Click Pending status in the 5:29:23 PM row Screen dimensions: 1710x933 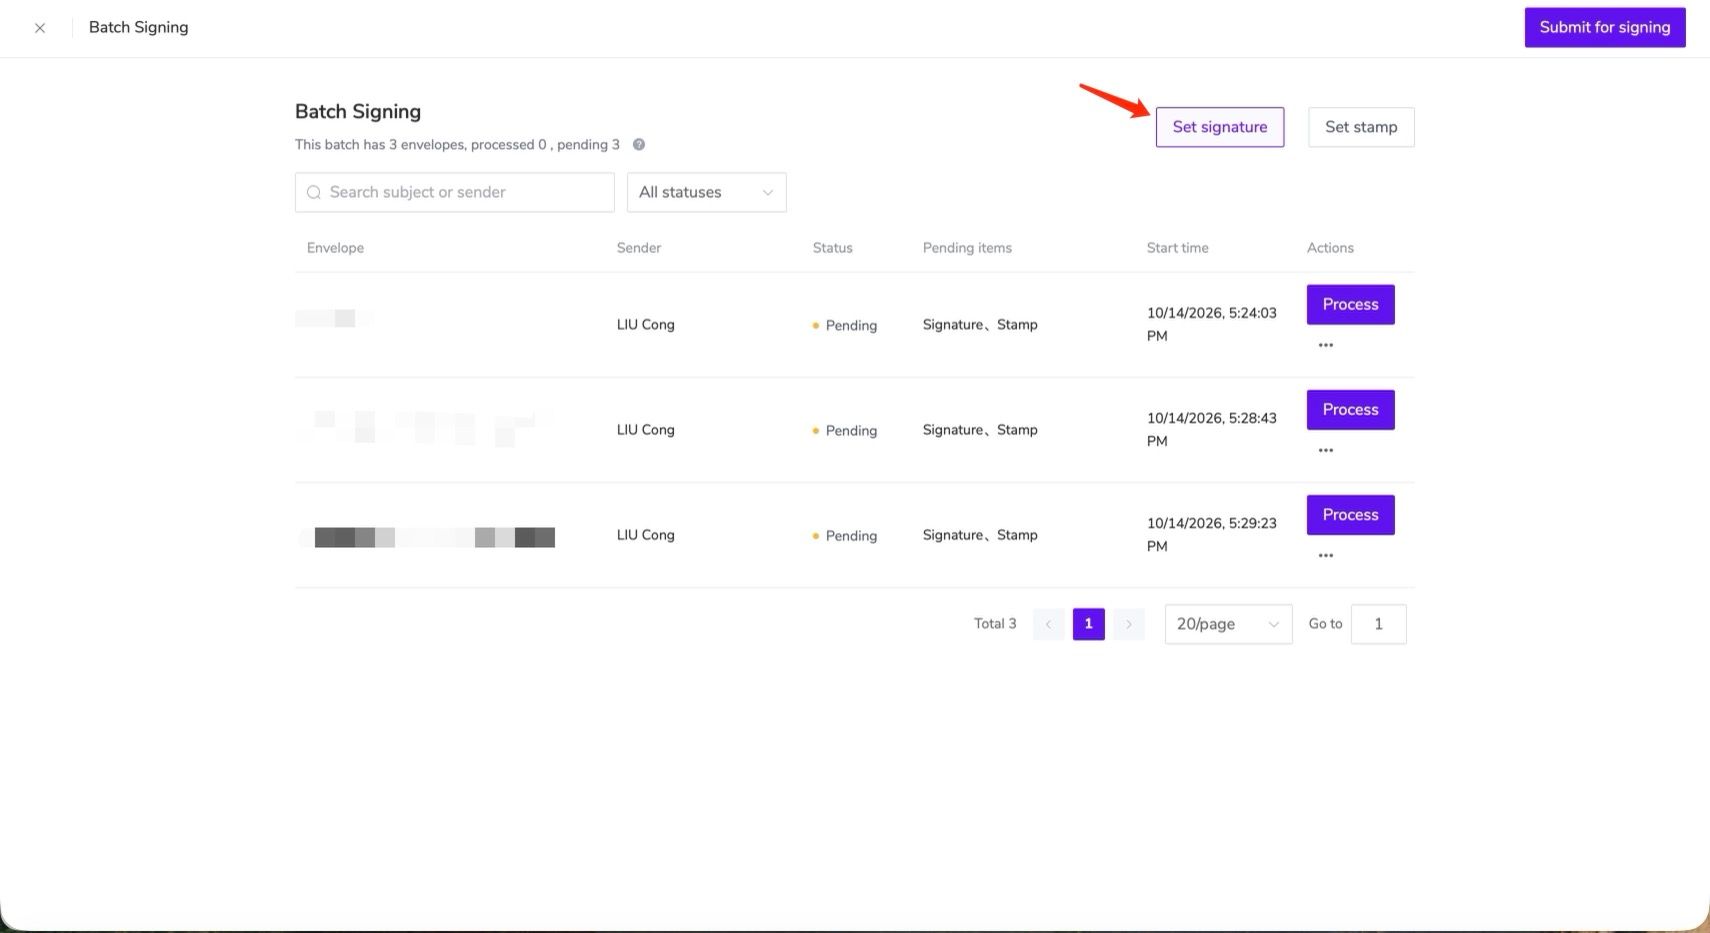845,535
